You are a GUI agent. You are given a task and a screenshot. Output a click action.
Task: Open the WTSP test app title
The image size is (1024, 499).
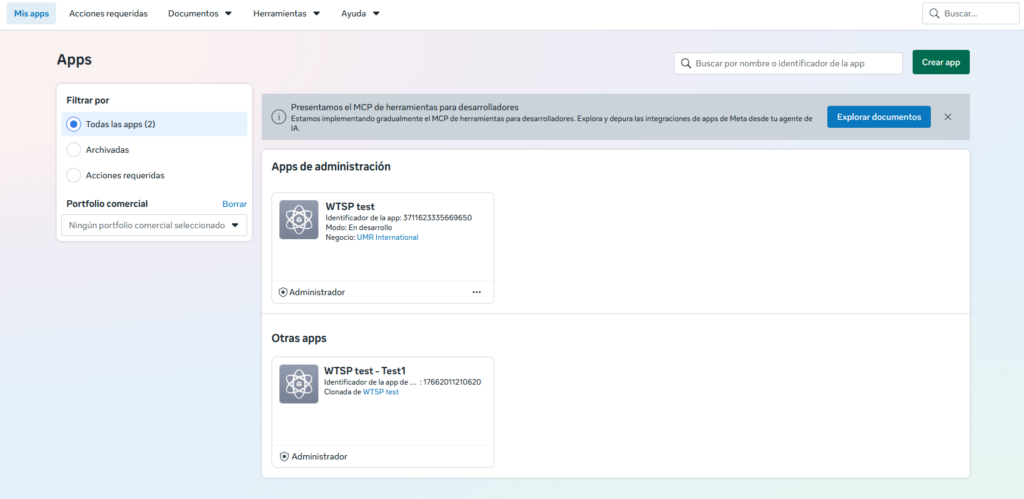click(350, 206)
